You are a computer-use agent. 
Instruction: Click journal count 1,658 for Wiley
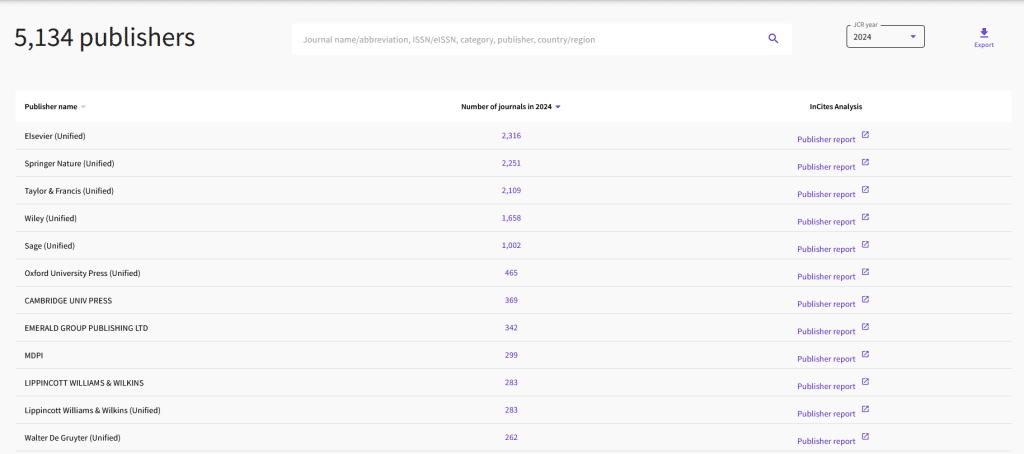(x=511, y=217)
